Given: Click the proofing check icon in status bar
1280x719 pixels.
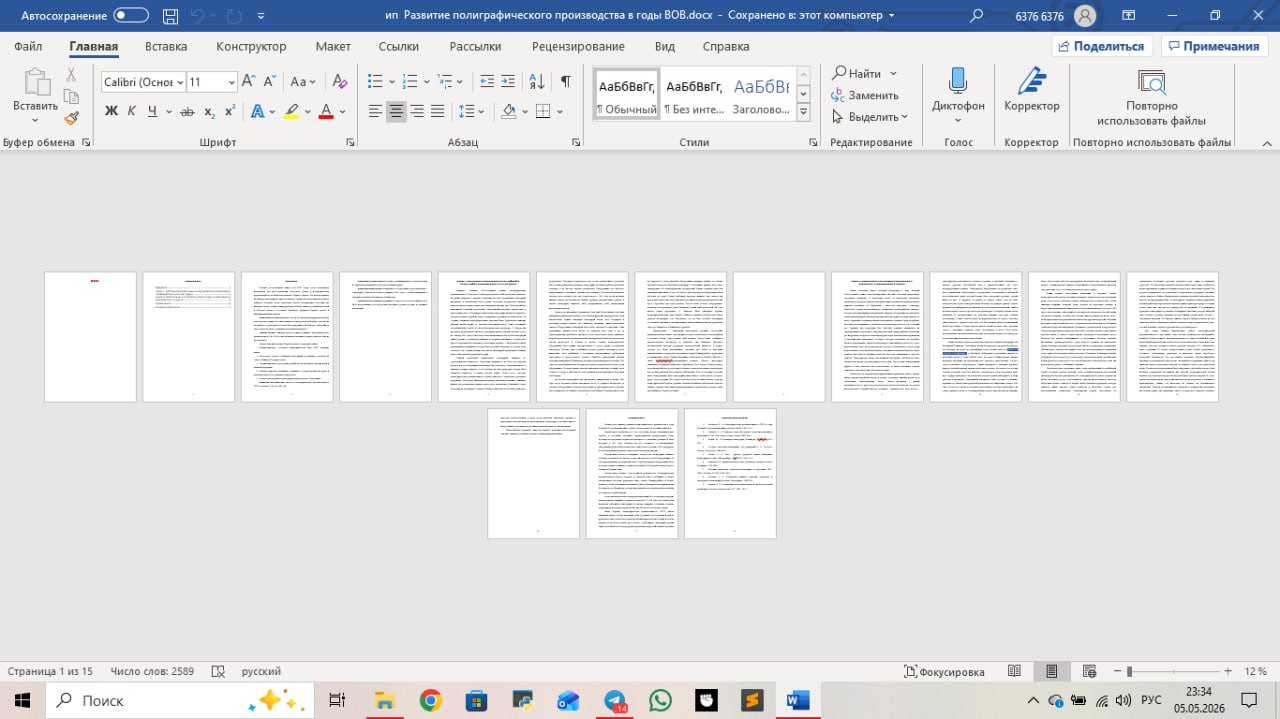Looking at the screenshot, I should (x=217, y=671).
